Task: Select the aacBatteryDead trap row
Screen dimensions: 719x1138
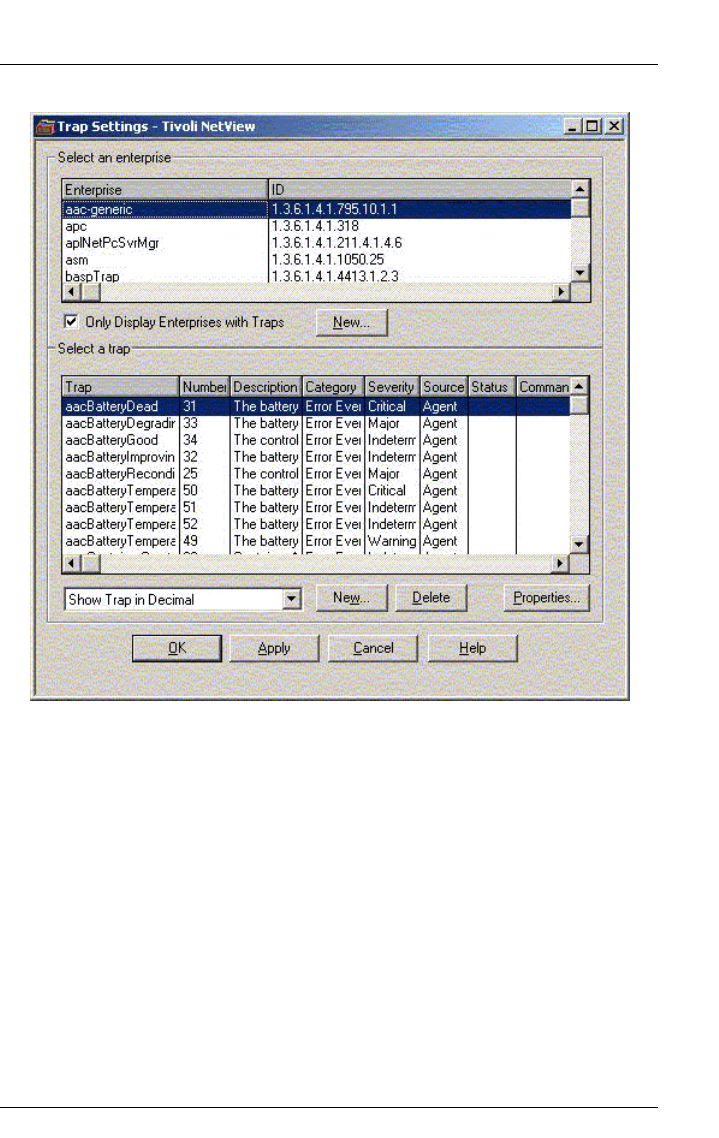Action: coord(317,406)
